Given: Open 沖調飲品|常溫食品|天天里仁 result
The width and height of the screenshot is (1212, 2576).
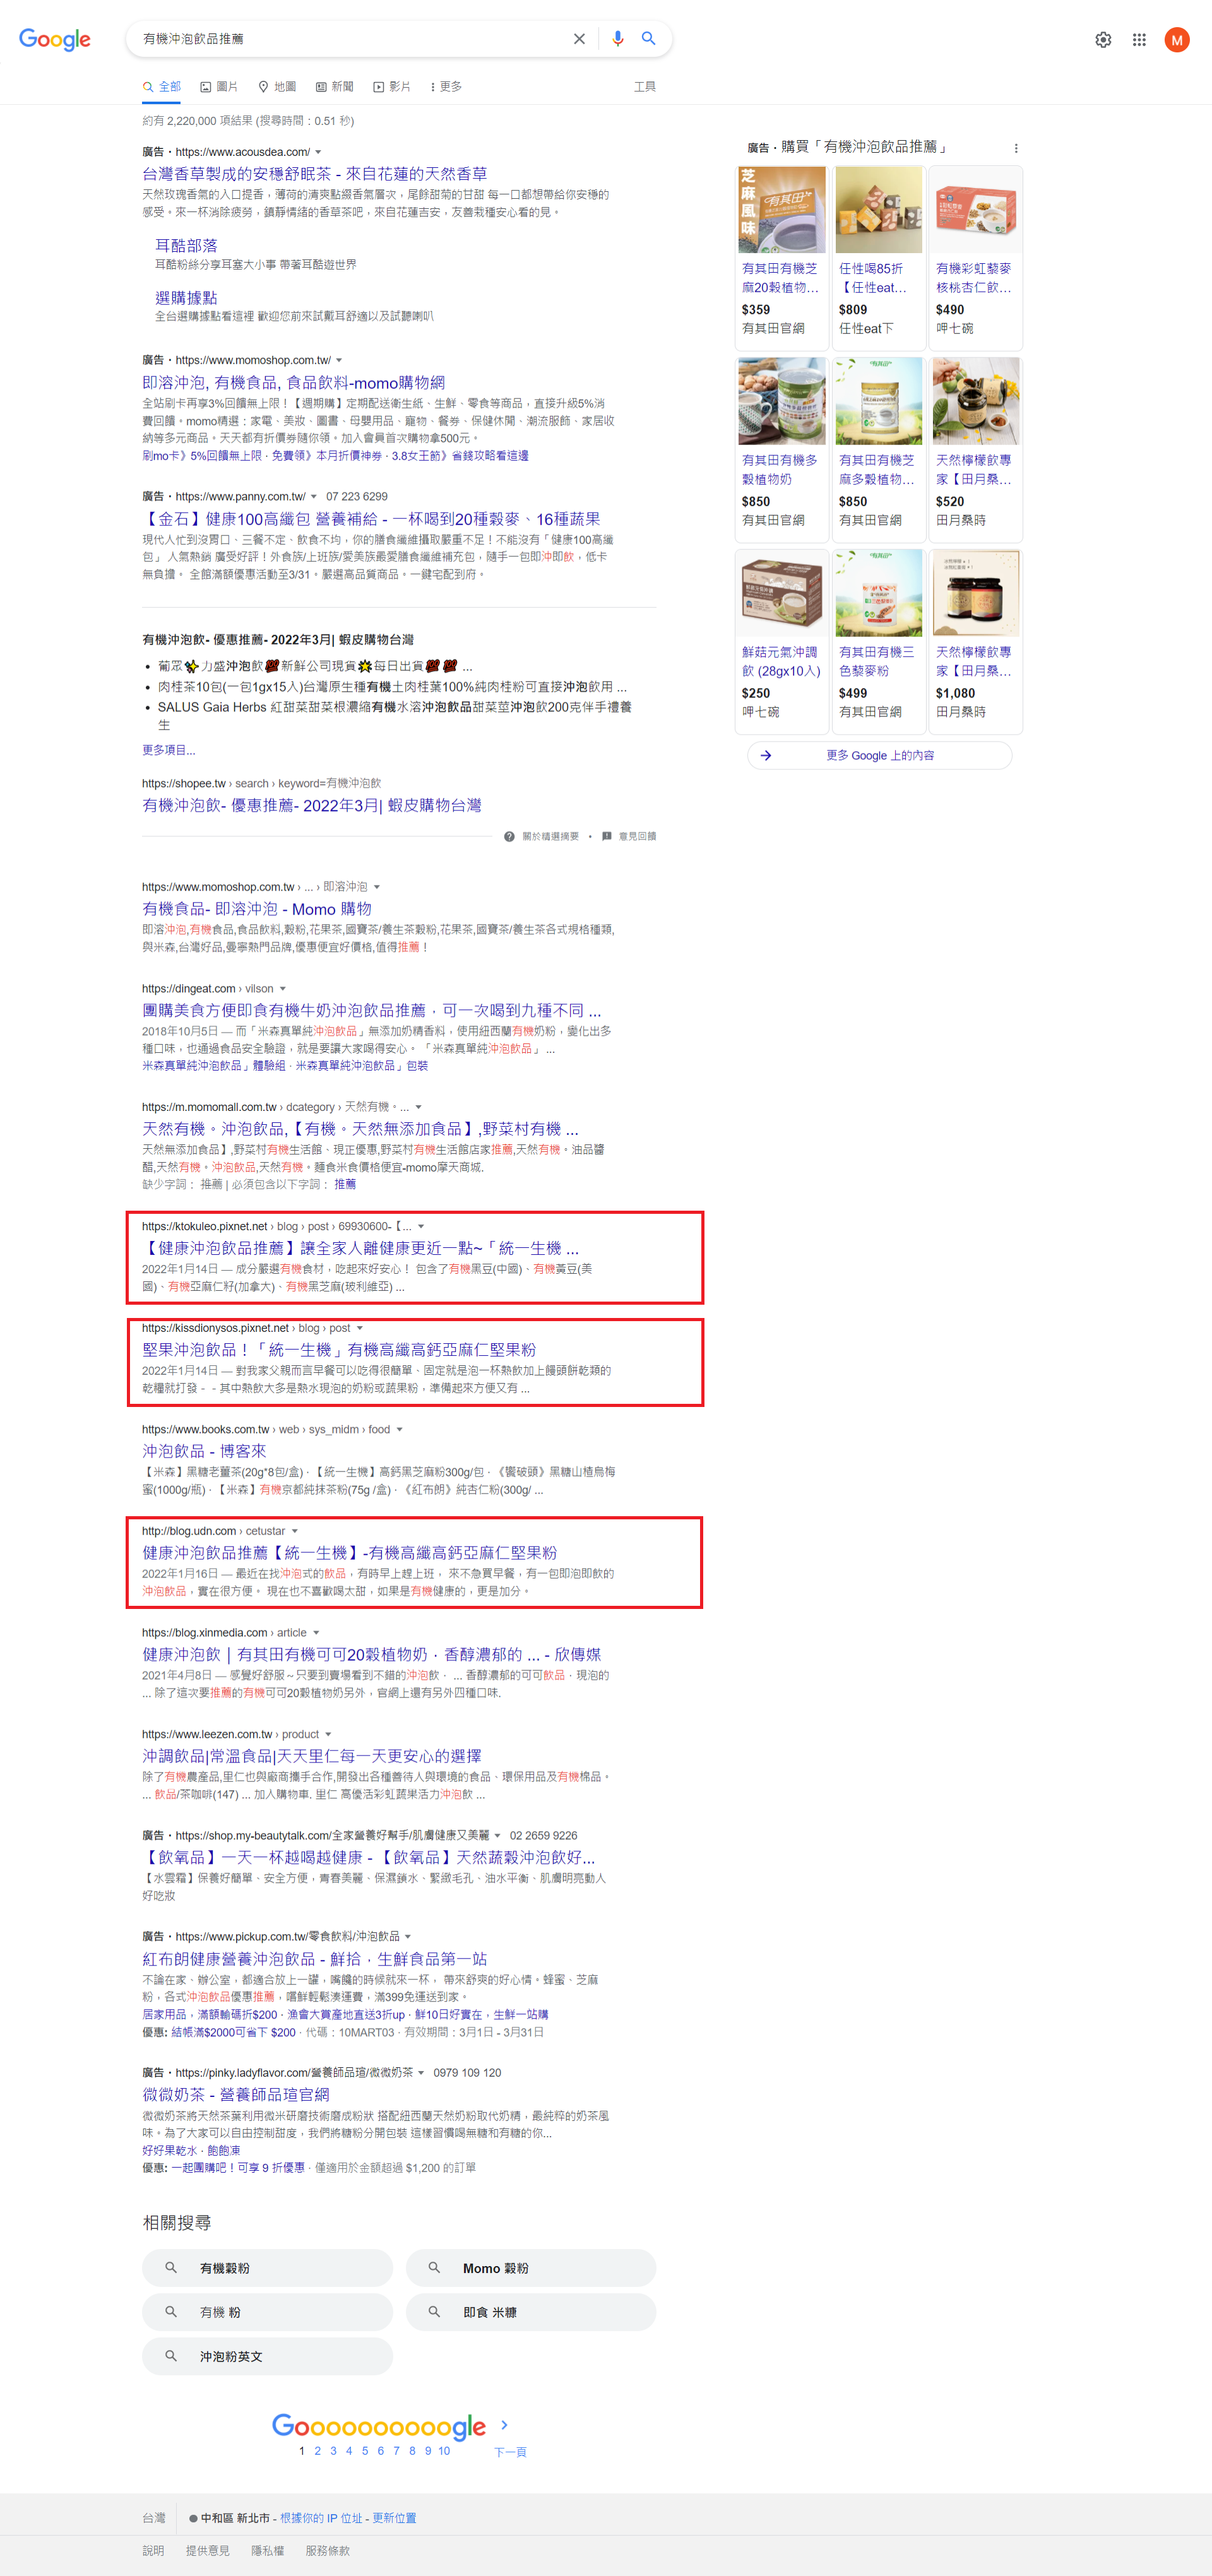Looking at the screenshot, I should pos(312,1756).
